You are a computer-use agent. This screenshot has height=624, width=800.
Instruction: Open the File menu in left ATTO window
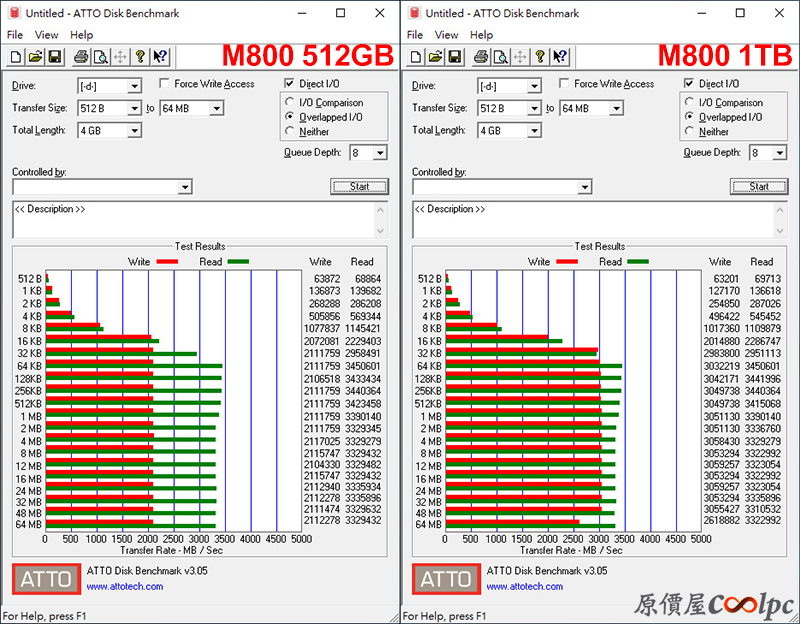[15, 35]
